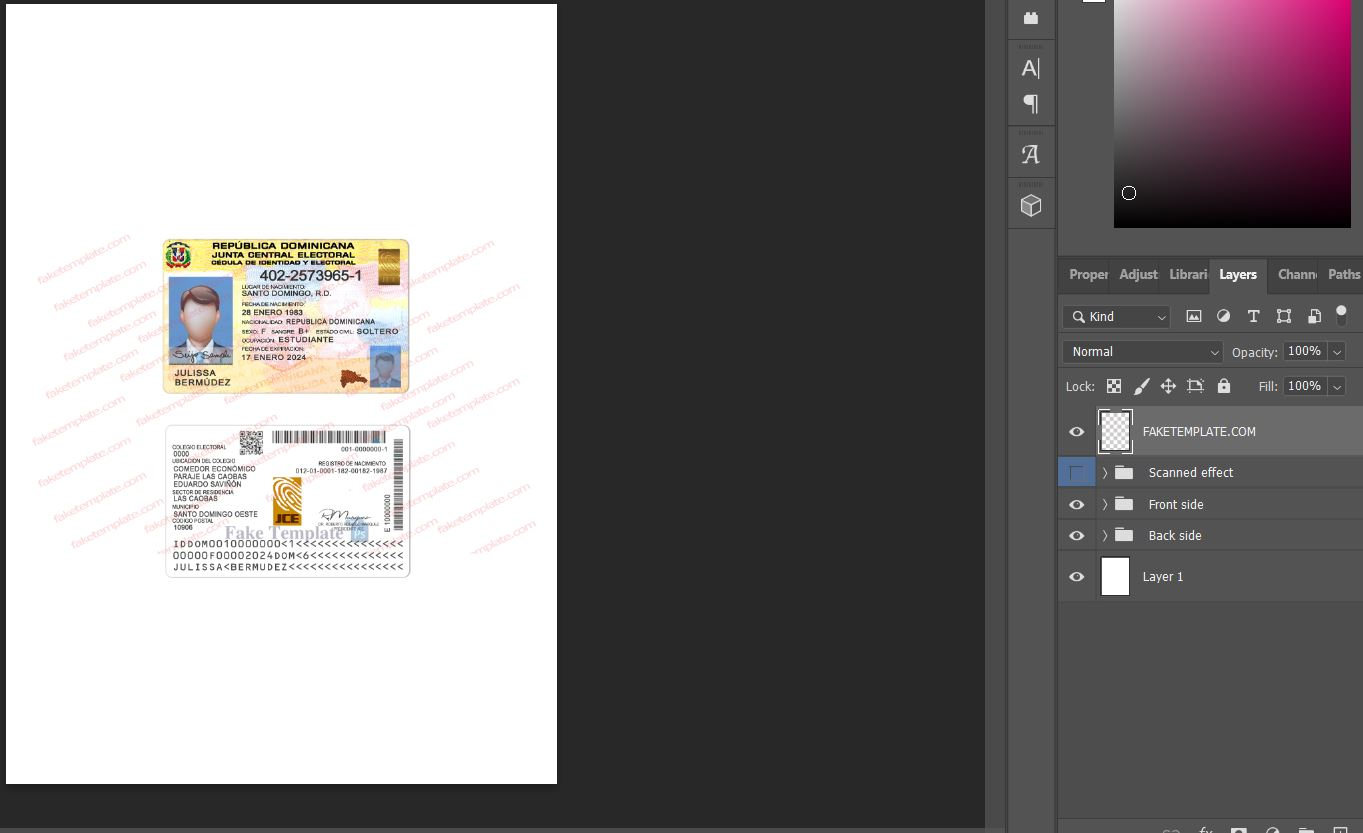1363x833 pixels.
Task: Filter layers by type layers icon
Action: (x=1253, y=316)
